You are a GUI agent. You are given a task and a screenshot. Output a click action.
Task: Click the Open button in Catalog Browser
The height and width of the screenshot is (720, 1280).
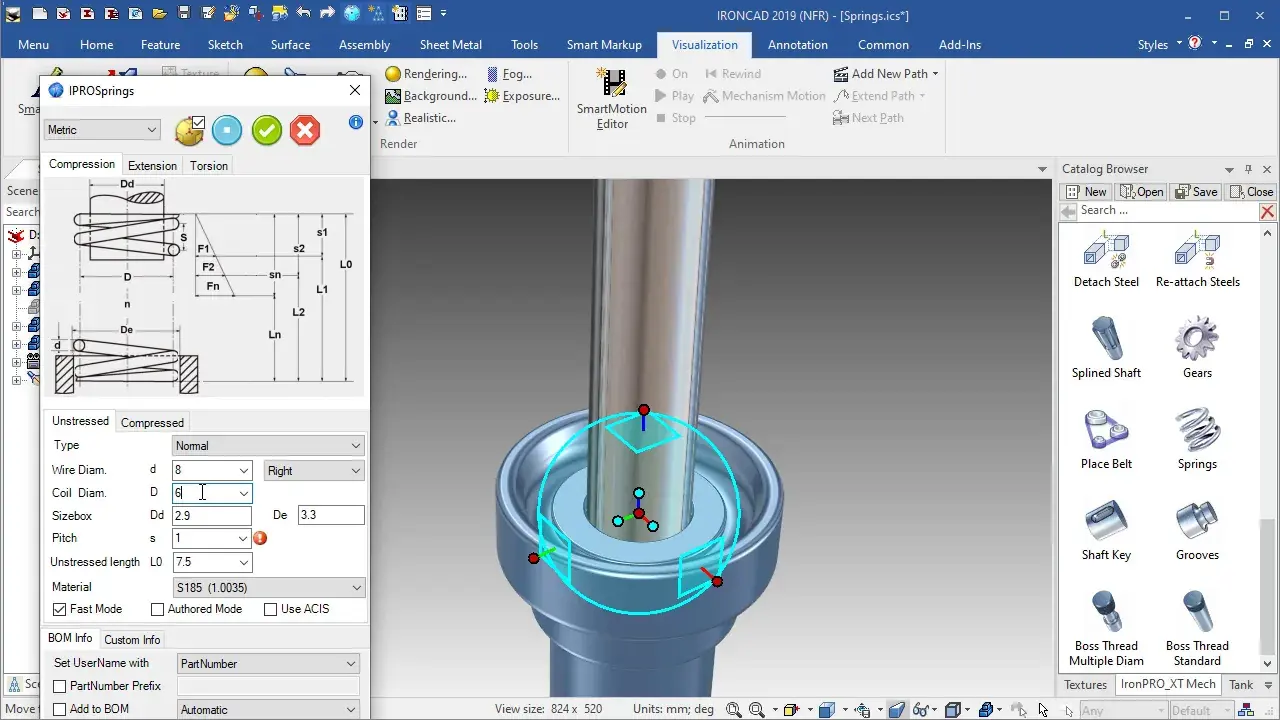tap(1142, 192)
